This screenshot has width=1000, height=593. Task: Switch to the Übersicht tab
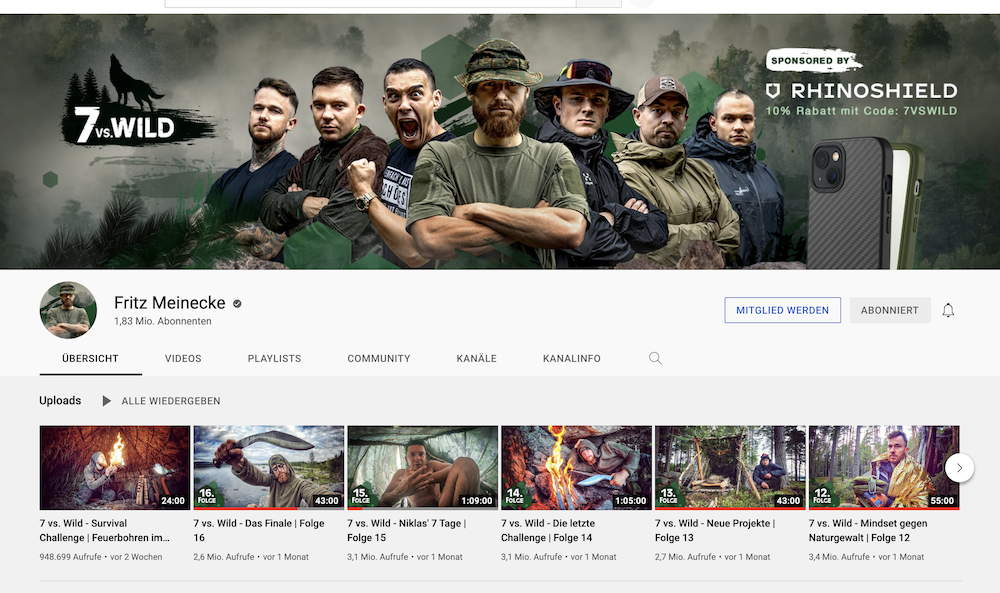91,358
